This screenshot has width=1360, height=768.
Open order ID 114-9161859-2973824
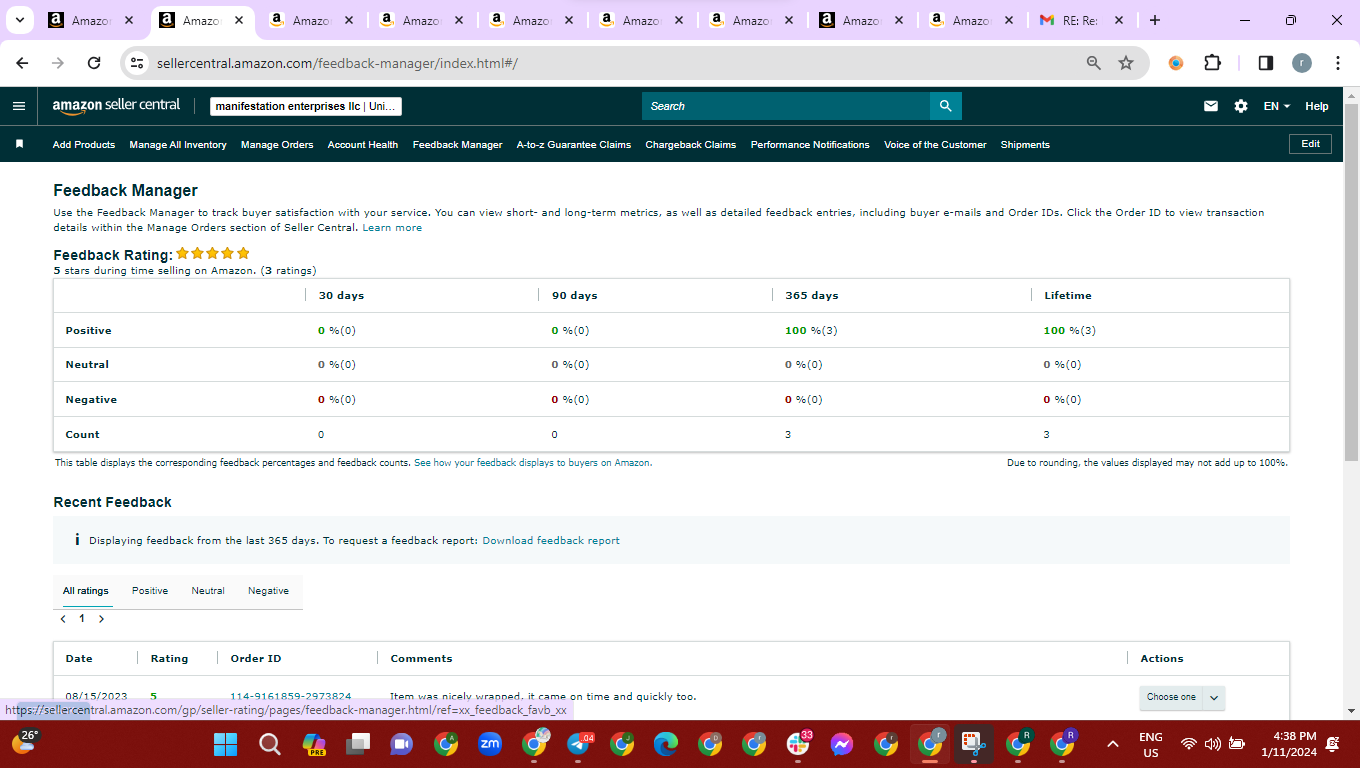pyautogui.click(x=291, y=697)
